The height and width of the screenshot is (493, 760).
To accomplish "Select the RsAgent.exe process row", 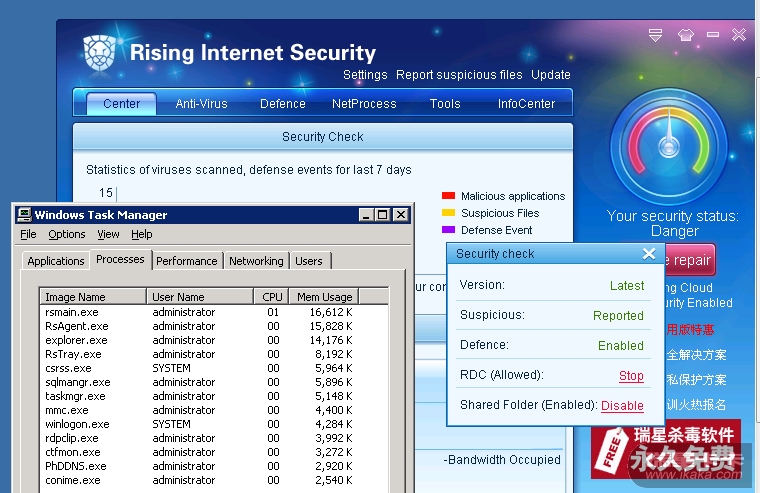I will coord(213,326).
